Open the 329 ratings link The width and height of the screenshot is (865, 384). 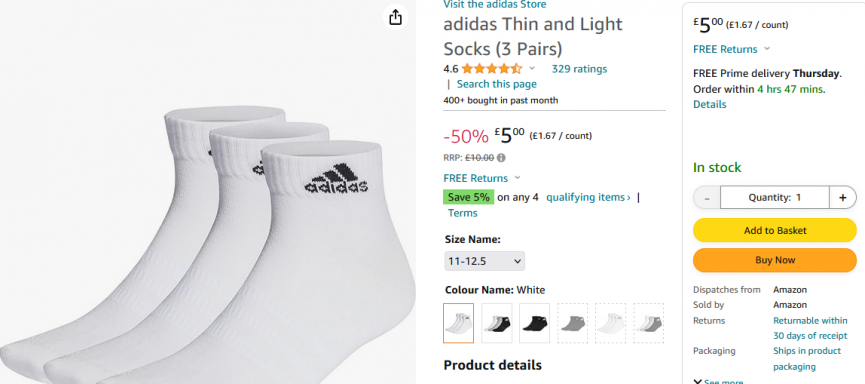click(x=579, y=69)
